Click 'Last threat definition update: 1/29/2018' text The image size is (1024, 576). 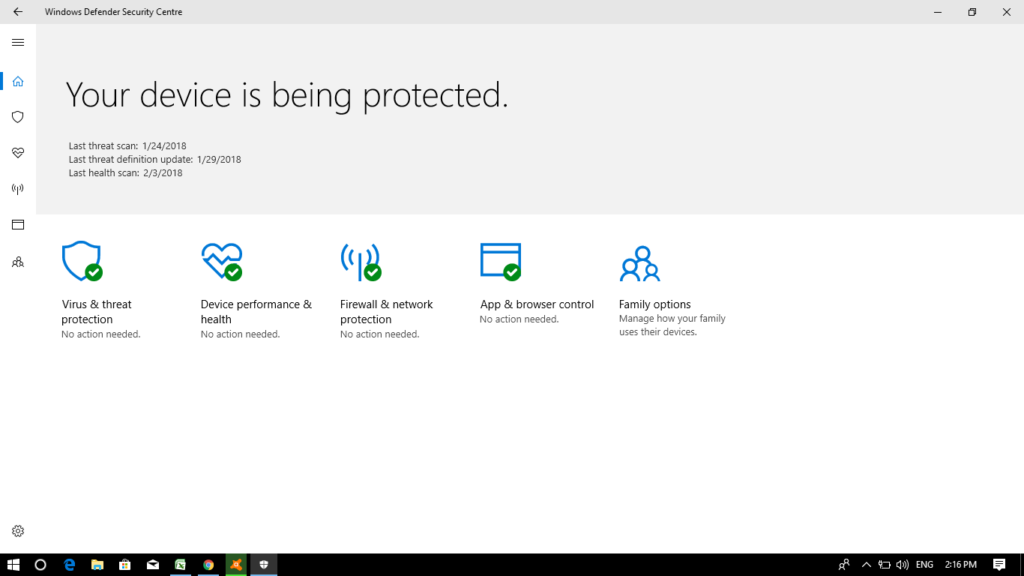pos(155,159)
